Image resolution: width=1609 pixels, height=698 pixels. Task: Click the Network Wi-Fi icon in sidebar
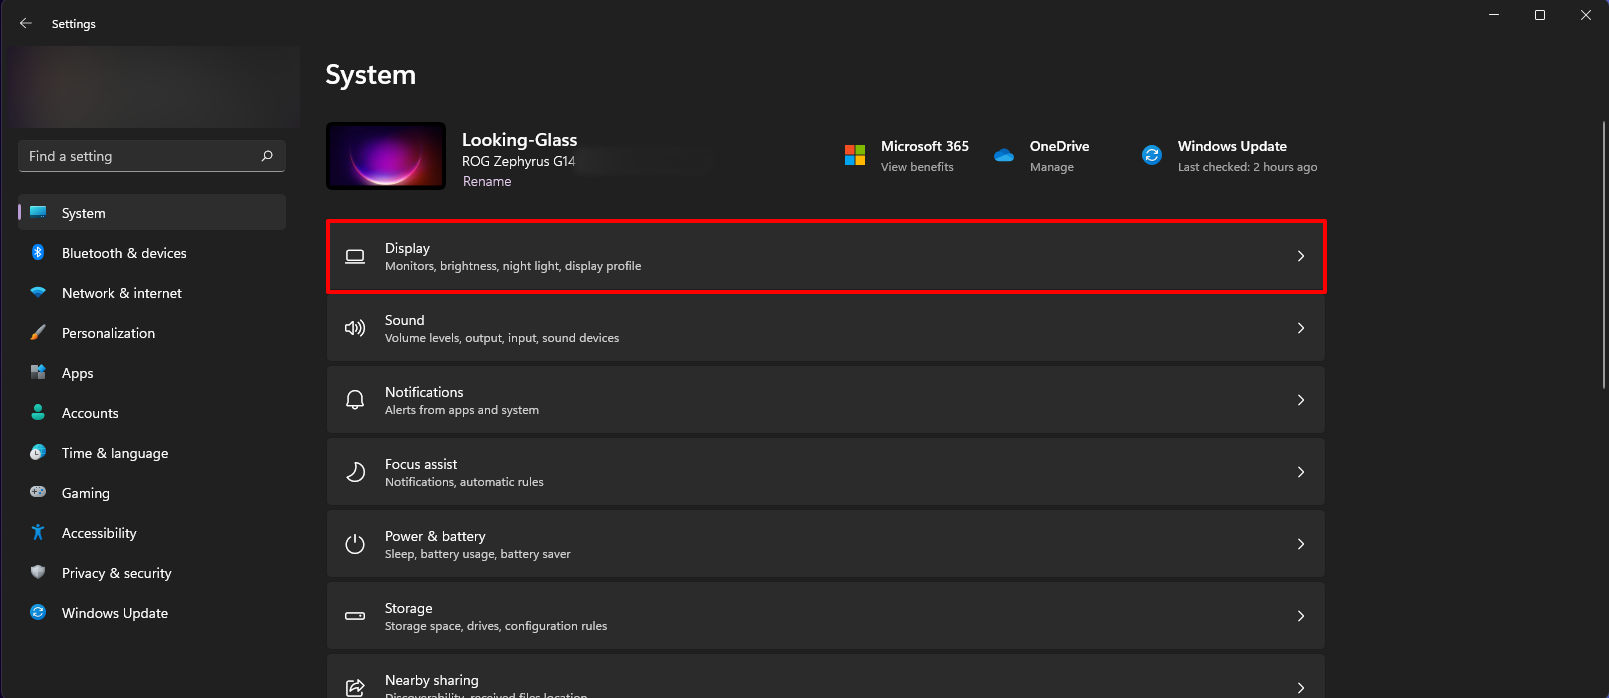coord(38,292)
